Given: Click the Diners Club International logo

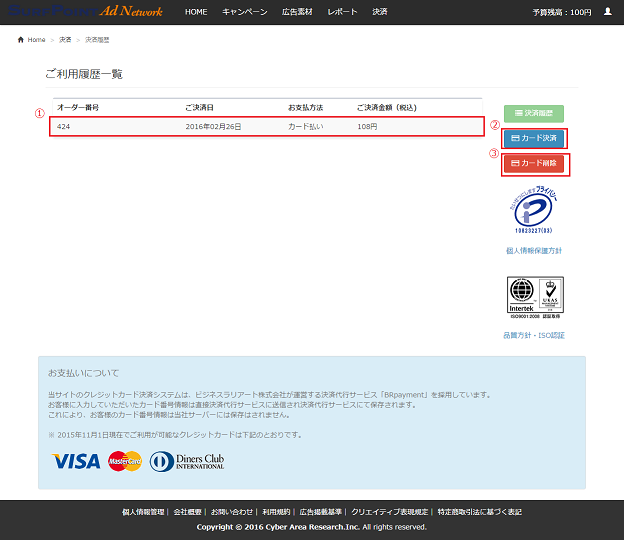Looking at the screenshot, I should coord(187,462).
